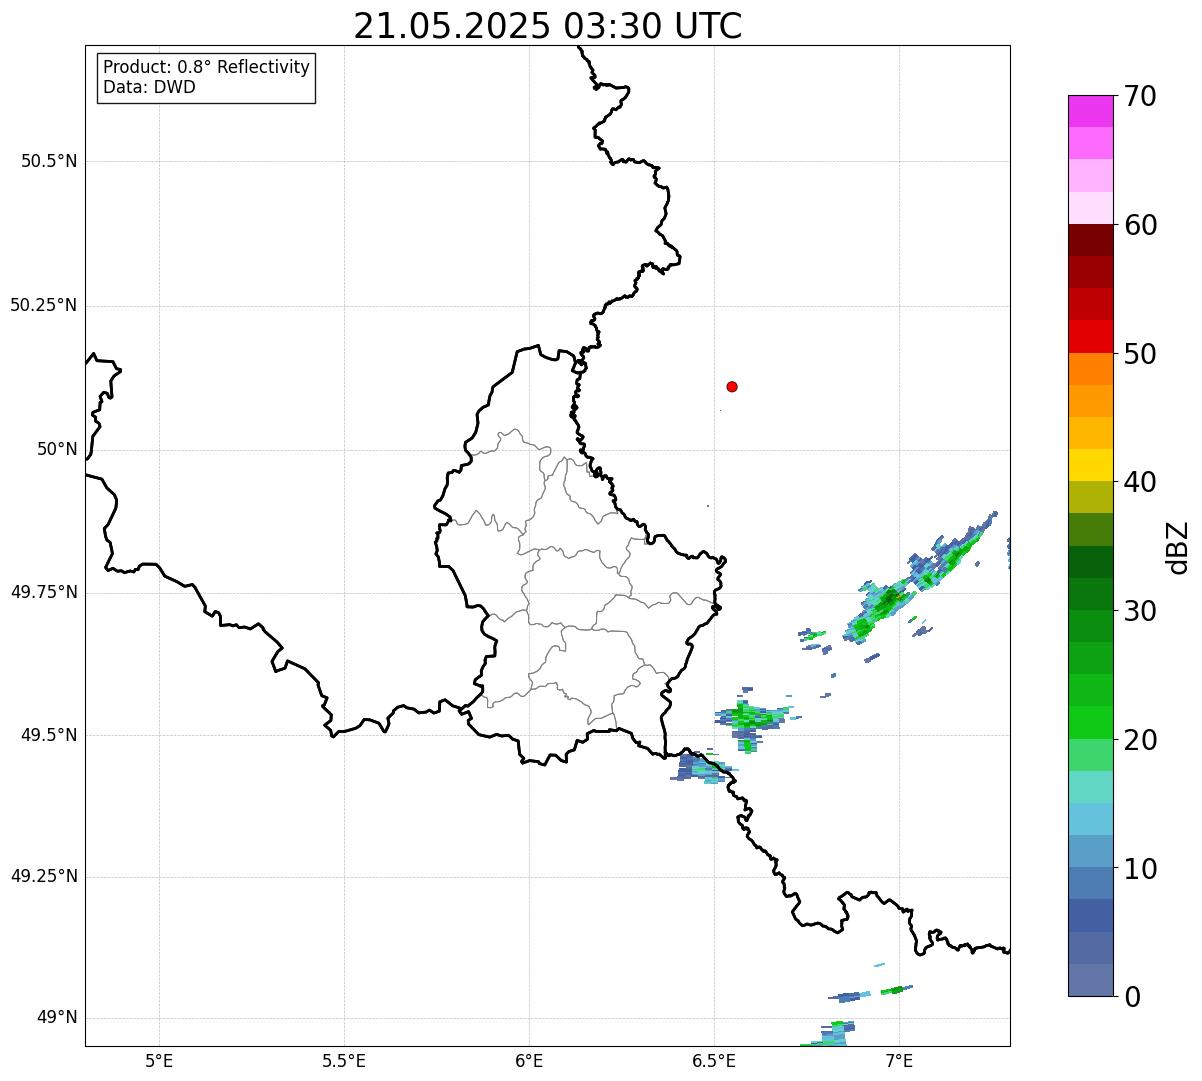The image size is (1202, 1081).
Task: Click the Data: DWD label
Action: point(149,87)
